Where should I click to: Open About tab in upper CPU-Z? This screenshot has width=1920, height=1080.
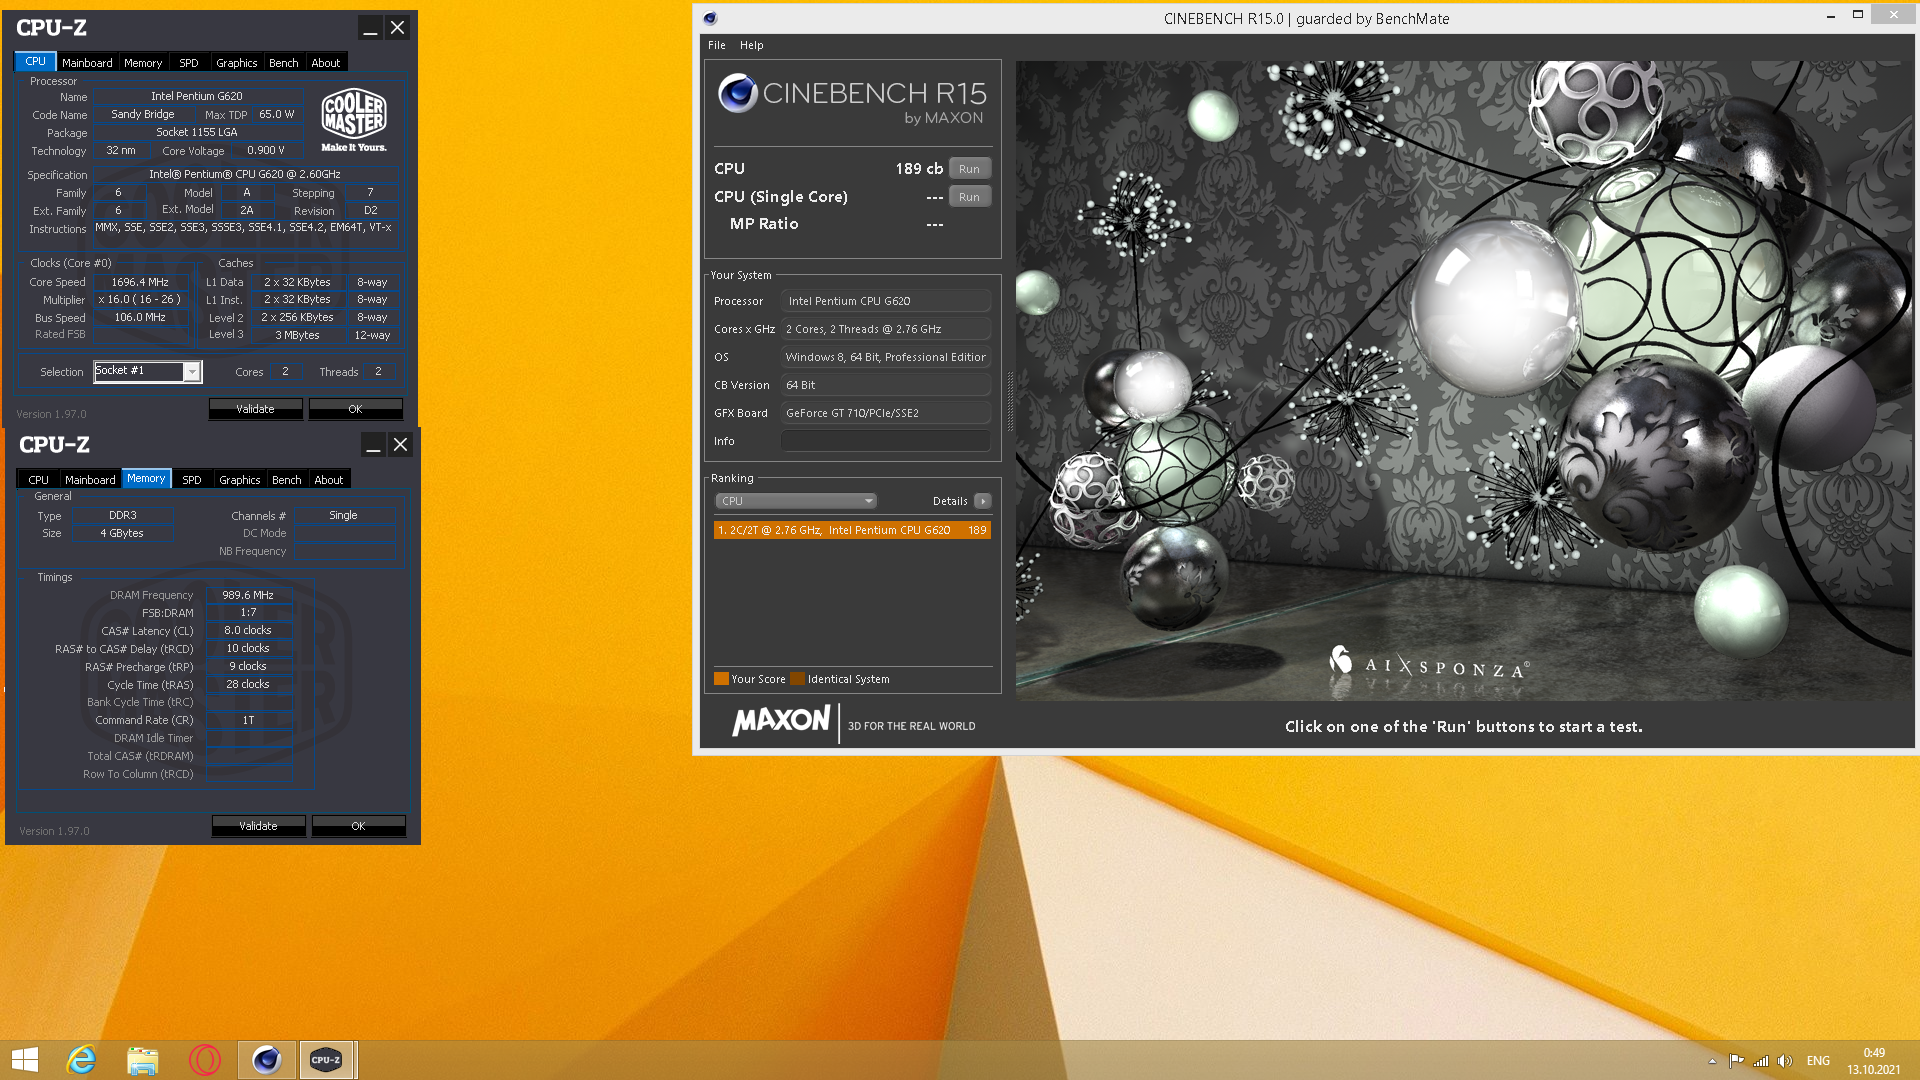click(x=326, y=62)
